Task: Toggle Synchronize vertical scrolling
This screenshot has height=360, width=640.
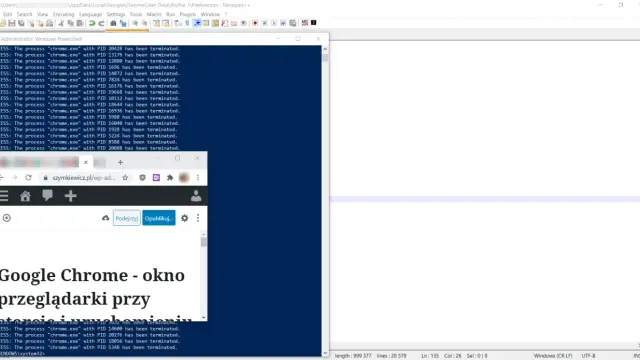Action: click(x=156, y=23)
